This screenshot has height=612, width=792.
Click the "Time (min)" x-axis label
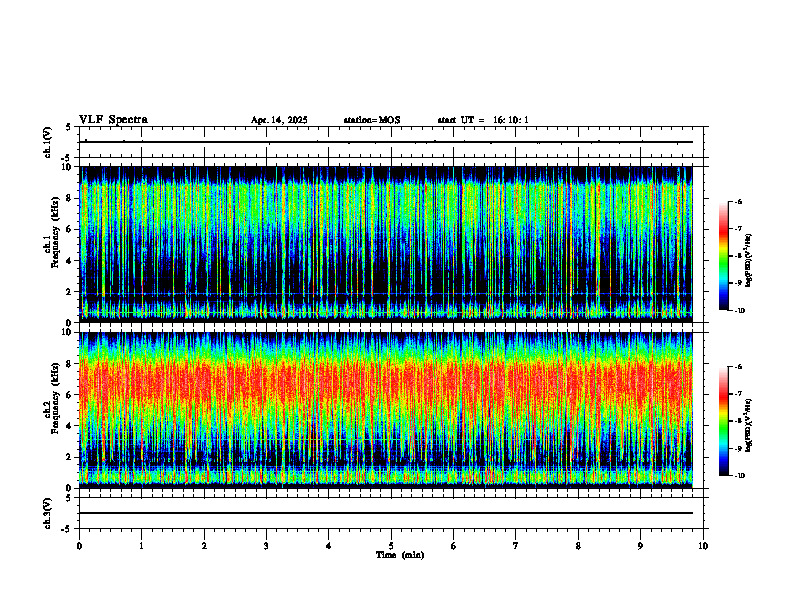coord(400,555)
